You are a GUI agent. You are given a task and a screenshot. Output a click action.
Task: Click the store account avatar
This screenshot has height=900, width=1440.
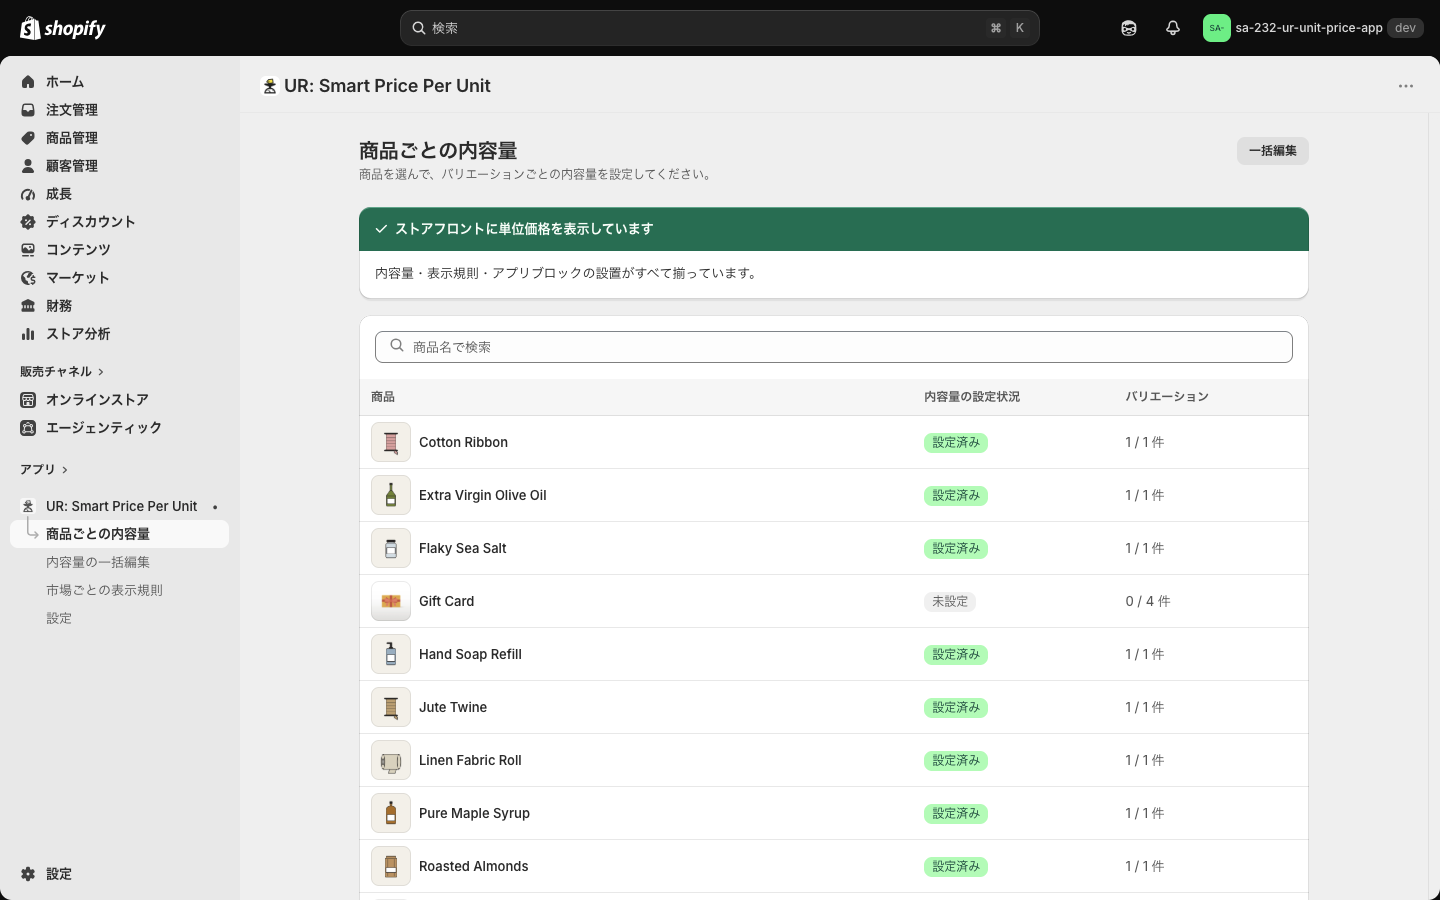(1216, 28)
